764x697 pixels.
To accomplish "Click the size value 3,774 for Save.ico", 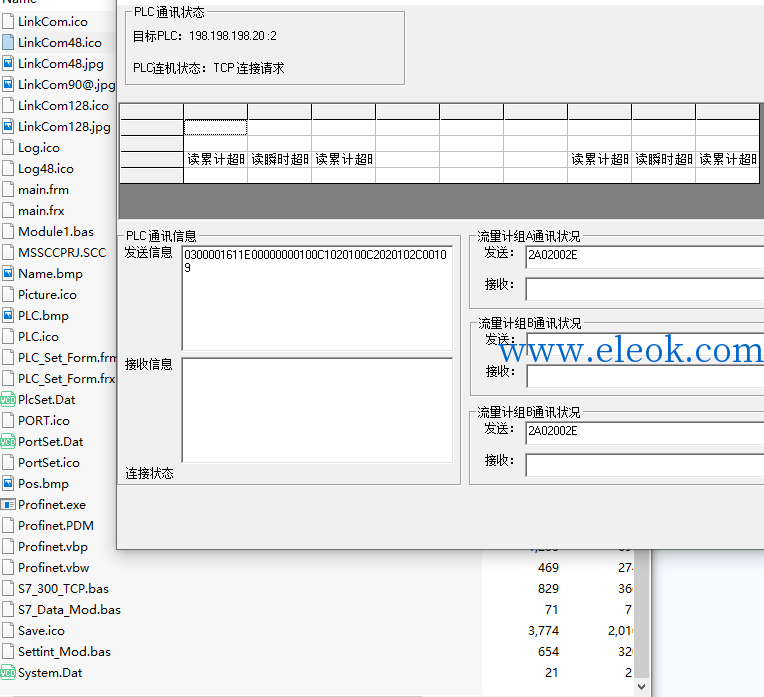I will (543, 631).
